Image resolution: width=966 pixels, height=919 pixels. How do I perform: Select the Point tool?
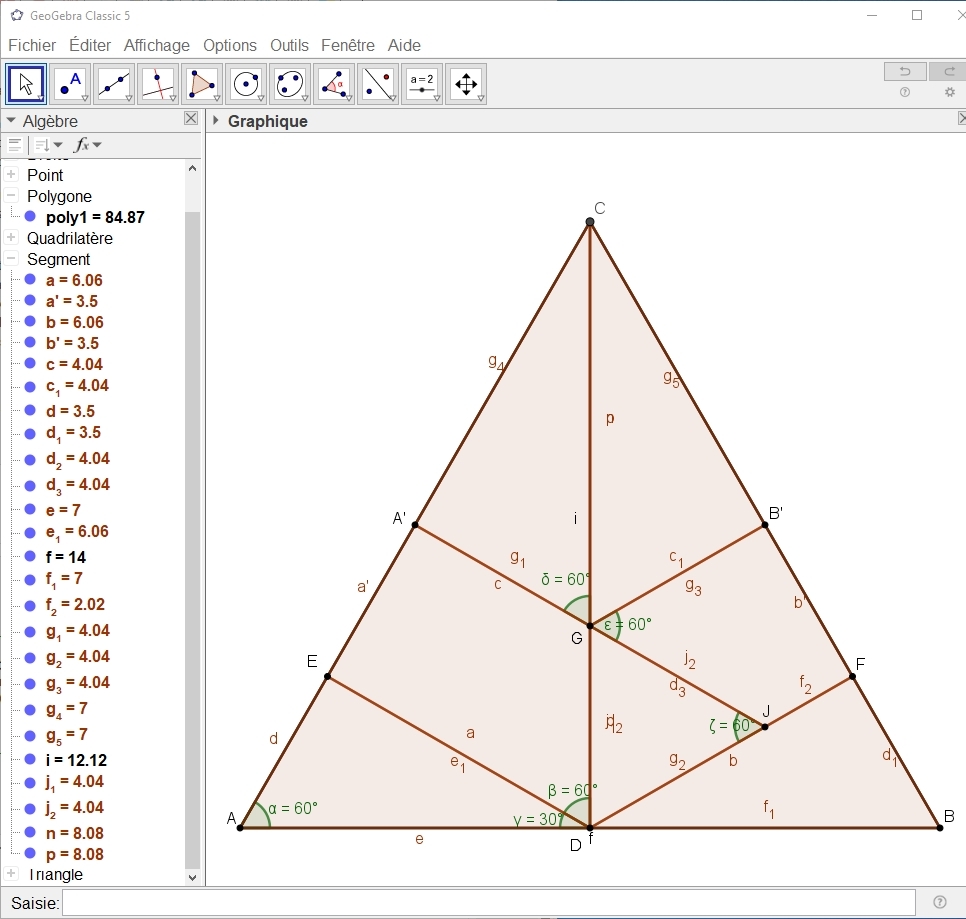(70, 84)
